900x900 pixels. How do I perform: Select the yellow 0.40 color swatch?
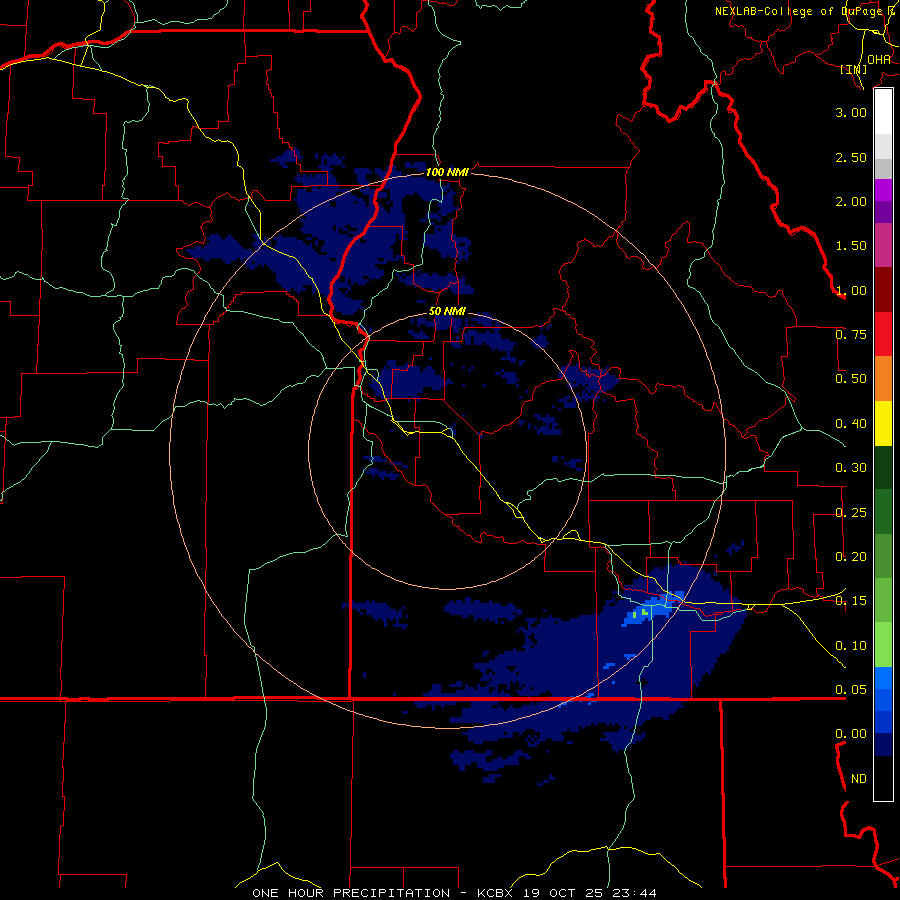(883, 423)
